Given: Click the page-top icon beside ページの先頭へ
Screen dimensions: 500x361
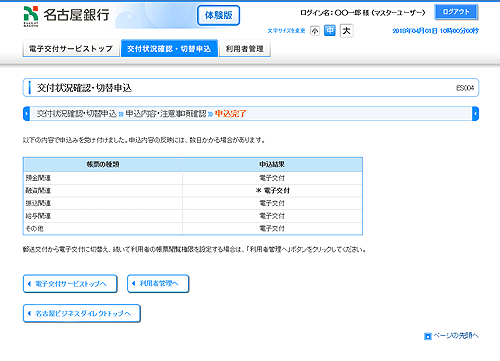Looking at the screenshot, I should point(427,336).
